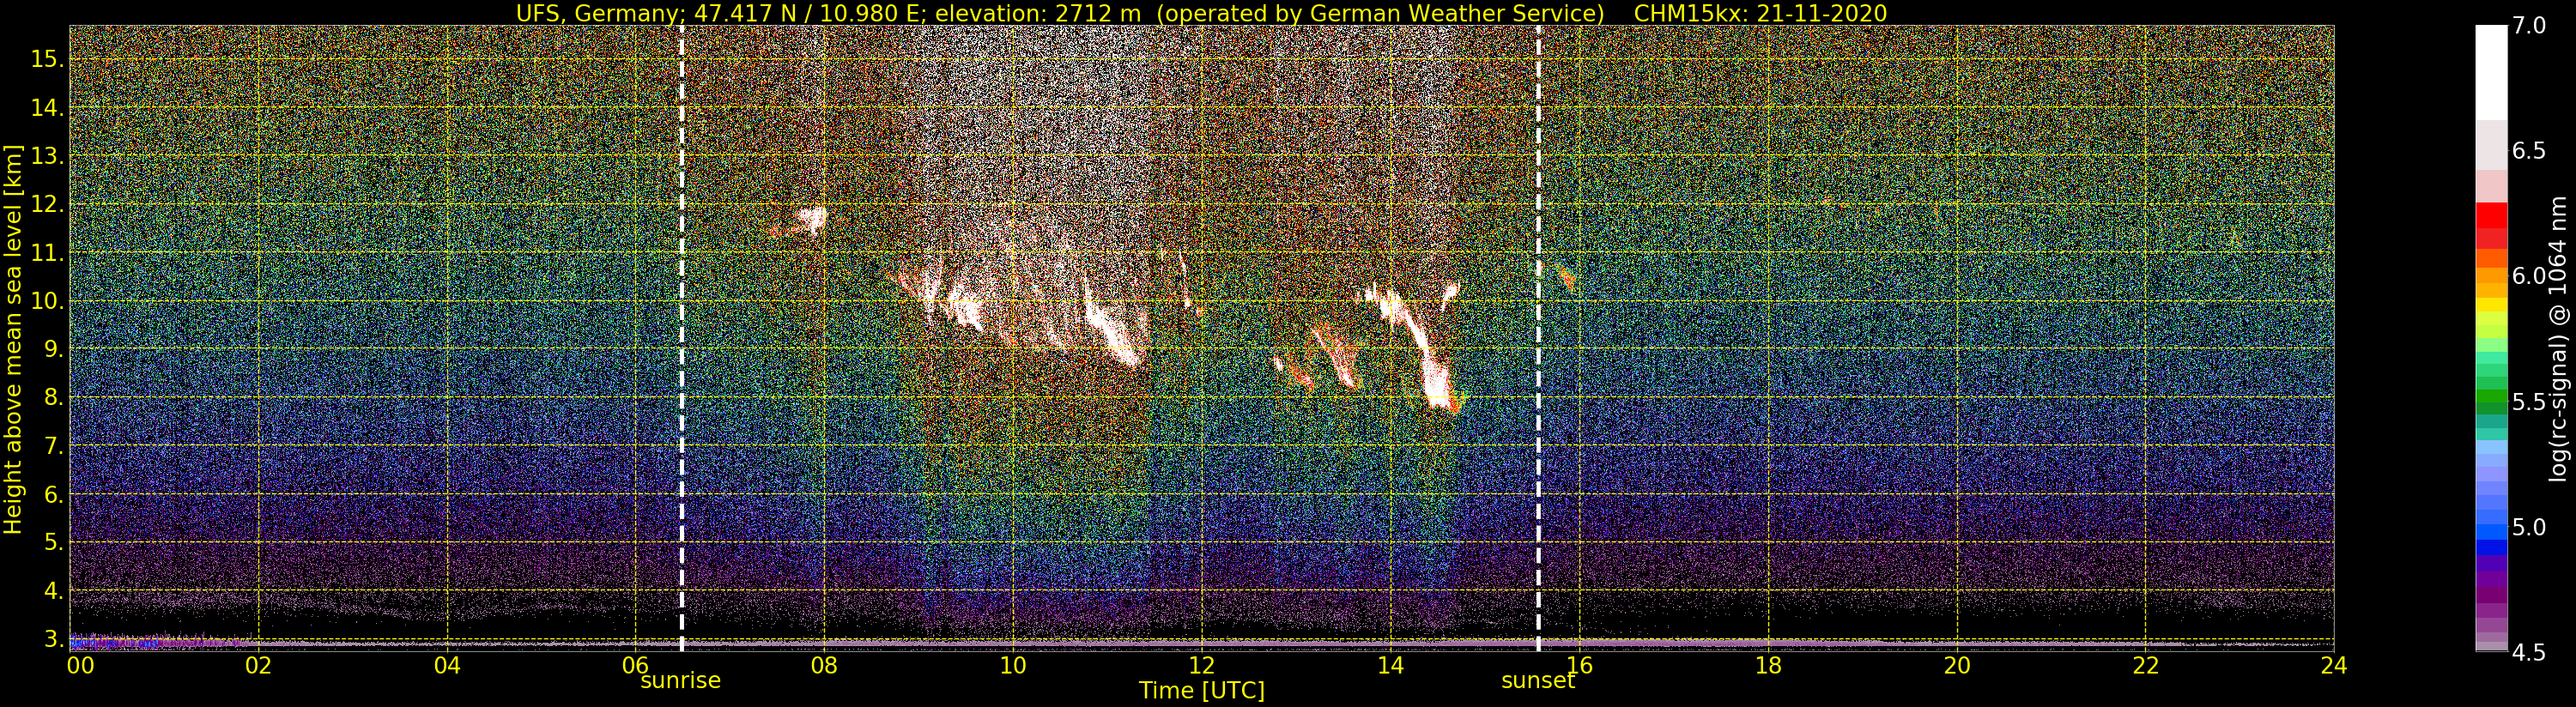
Task: Click the height axis tick '10.'
Action: click(46, 301)
